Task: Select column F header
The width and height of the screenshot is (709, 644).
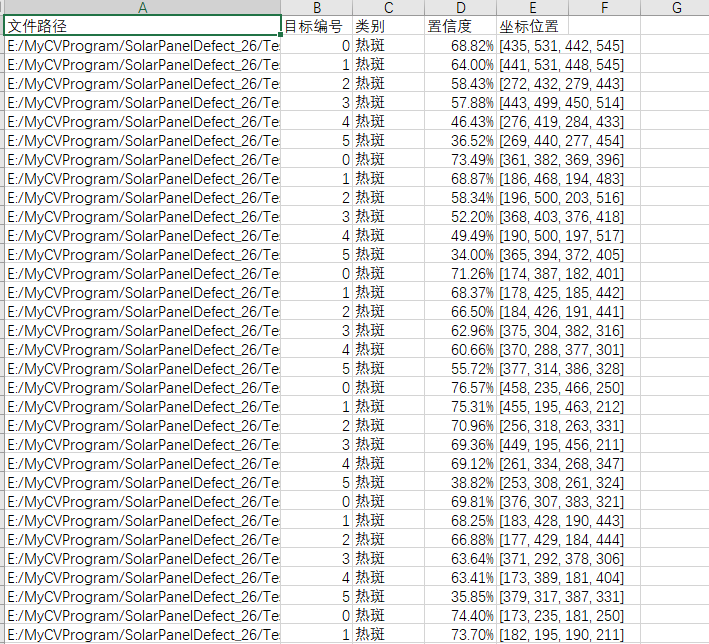Action: coord(604,7)
